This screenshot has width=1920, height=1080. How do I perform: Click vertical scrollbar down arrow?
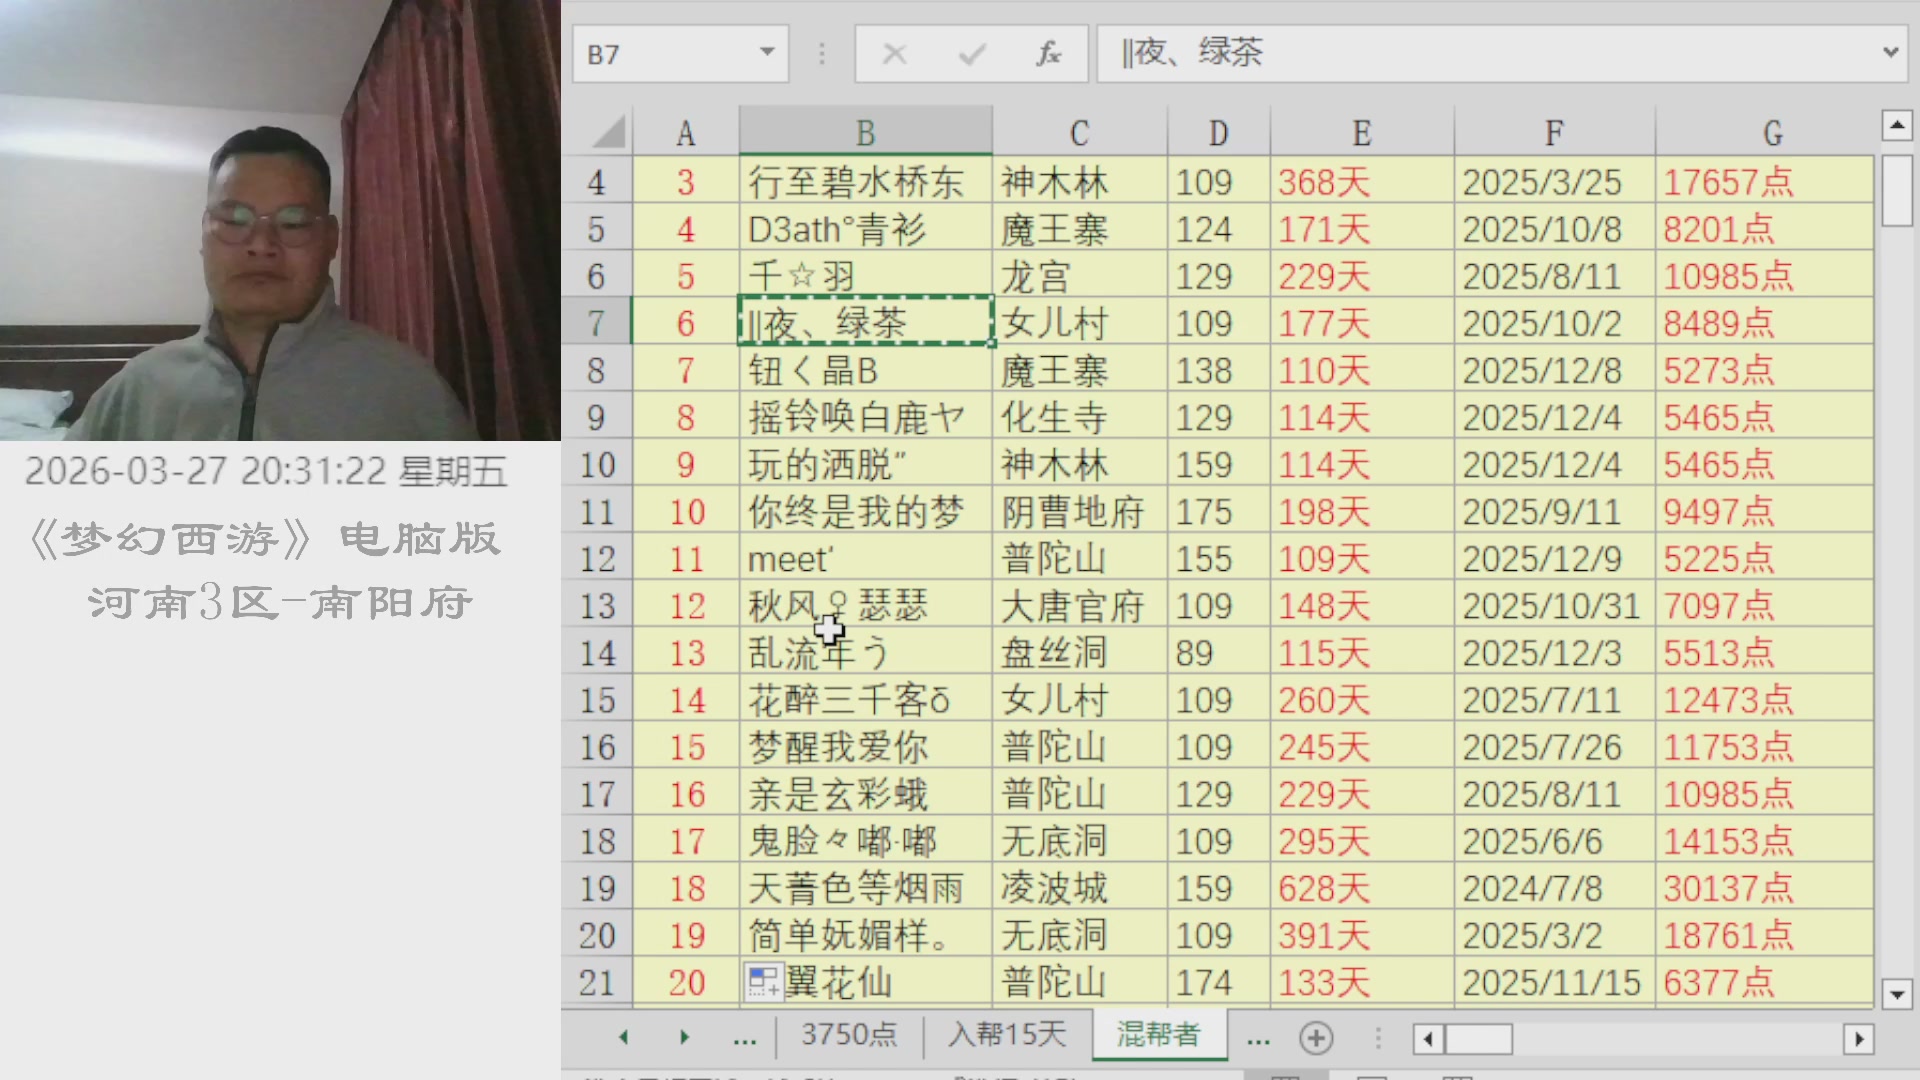[x=1896, y=994]
